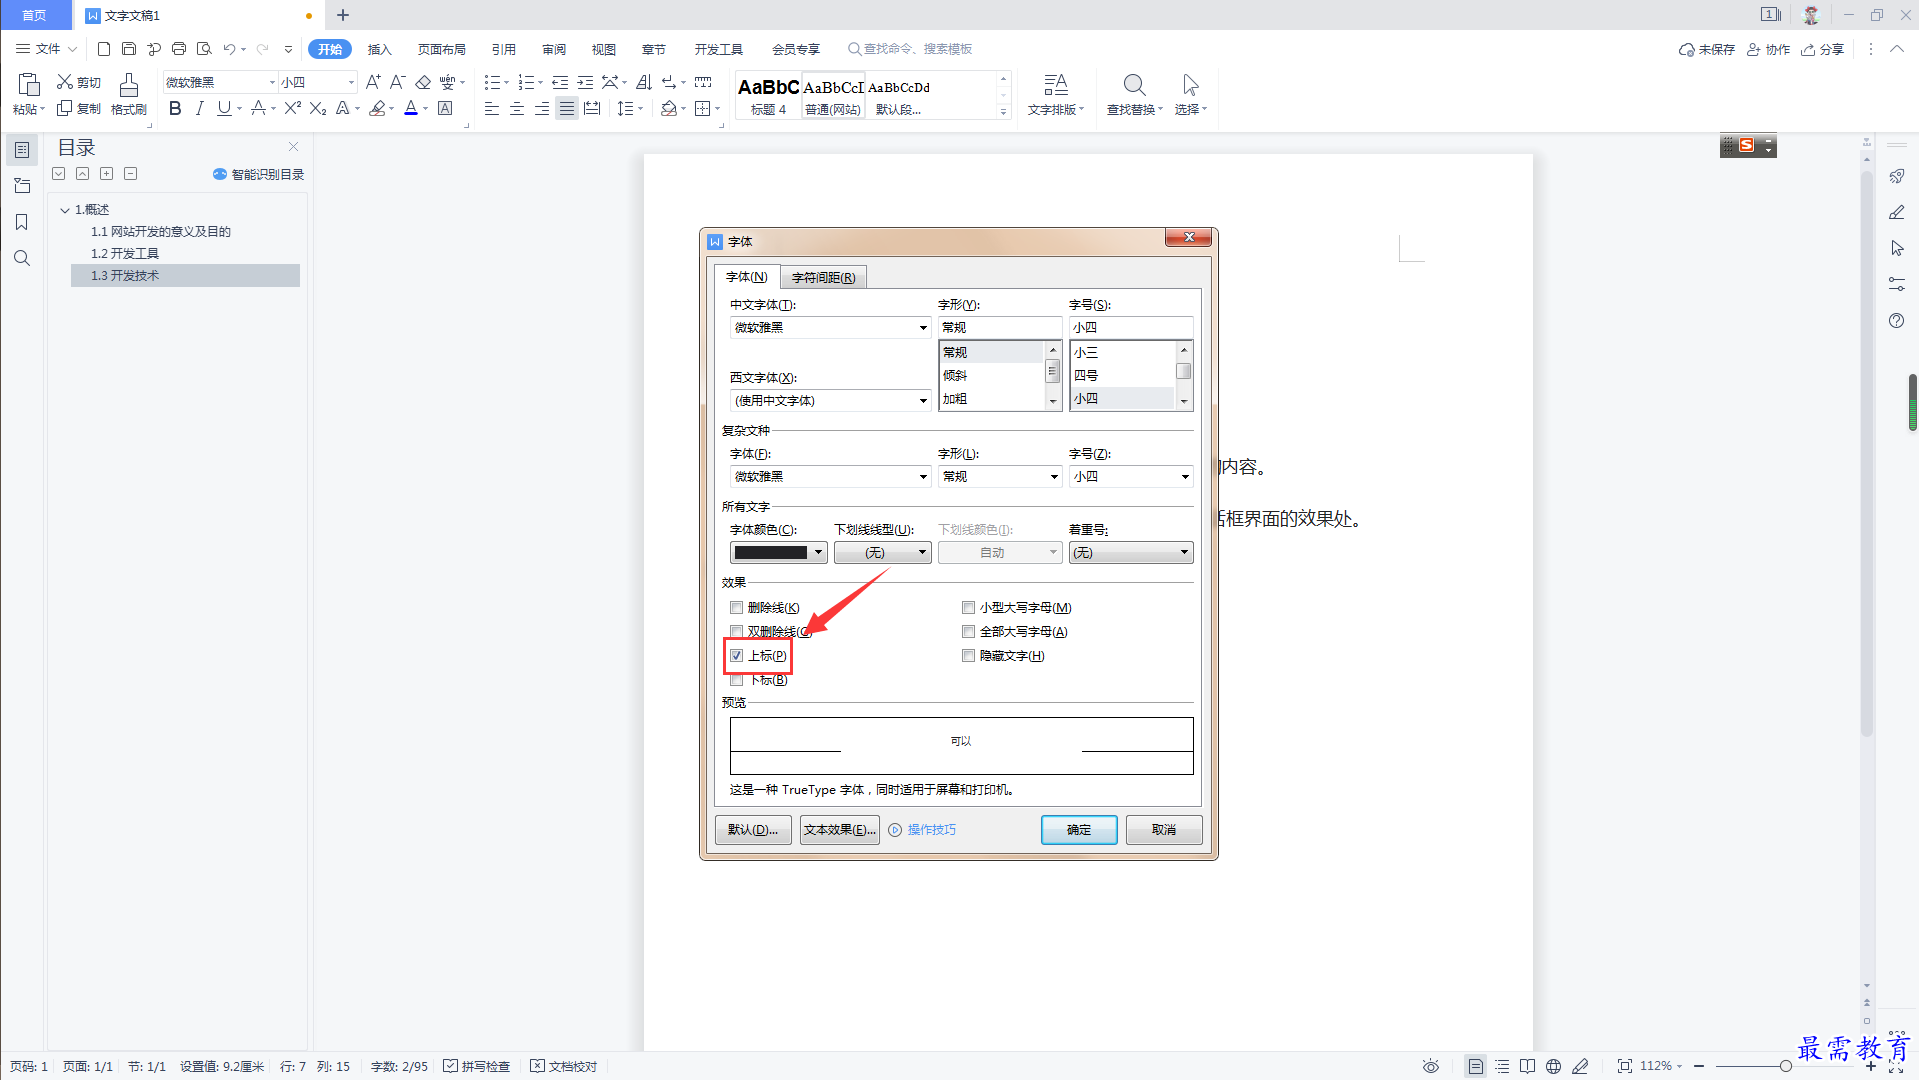Image resolution: width=1919 pixels, height=1080 pixels.
Task: Open the complex script style (字形L) dropdown
Action: pyautogui.click(x=1054, y=477)
